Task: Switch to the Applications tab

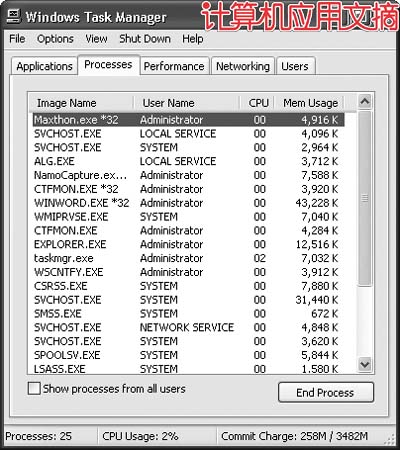Action: [x=45, y=66]
